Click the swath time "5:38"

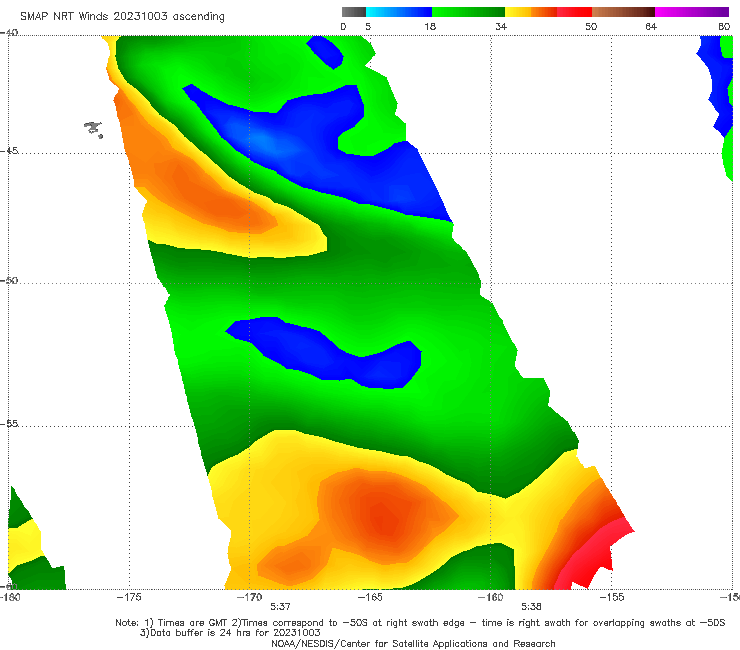[x=531, y=607]
